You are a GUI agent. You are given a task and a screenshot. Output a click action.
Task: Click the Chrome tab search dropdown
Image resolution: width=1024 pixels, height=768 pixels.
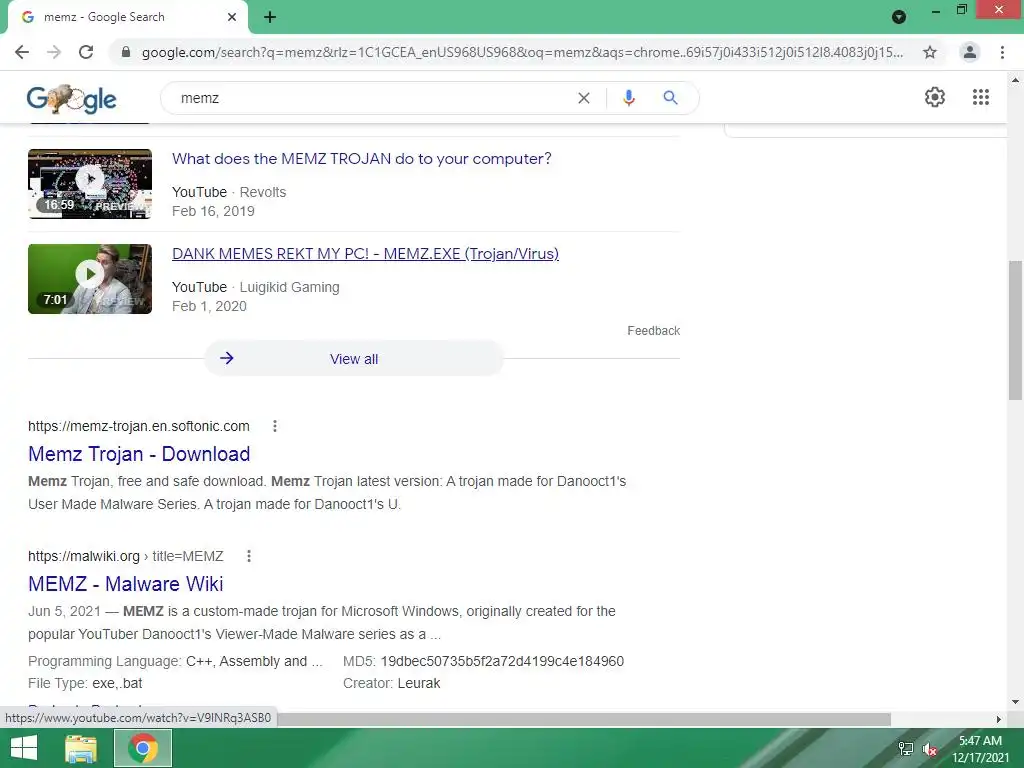(x=899, y=17)
